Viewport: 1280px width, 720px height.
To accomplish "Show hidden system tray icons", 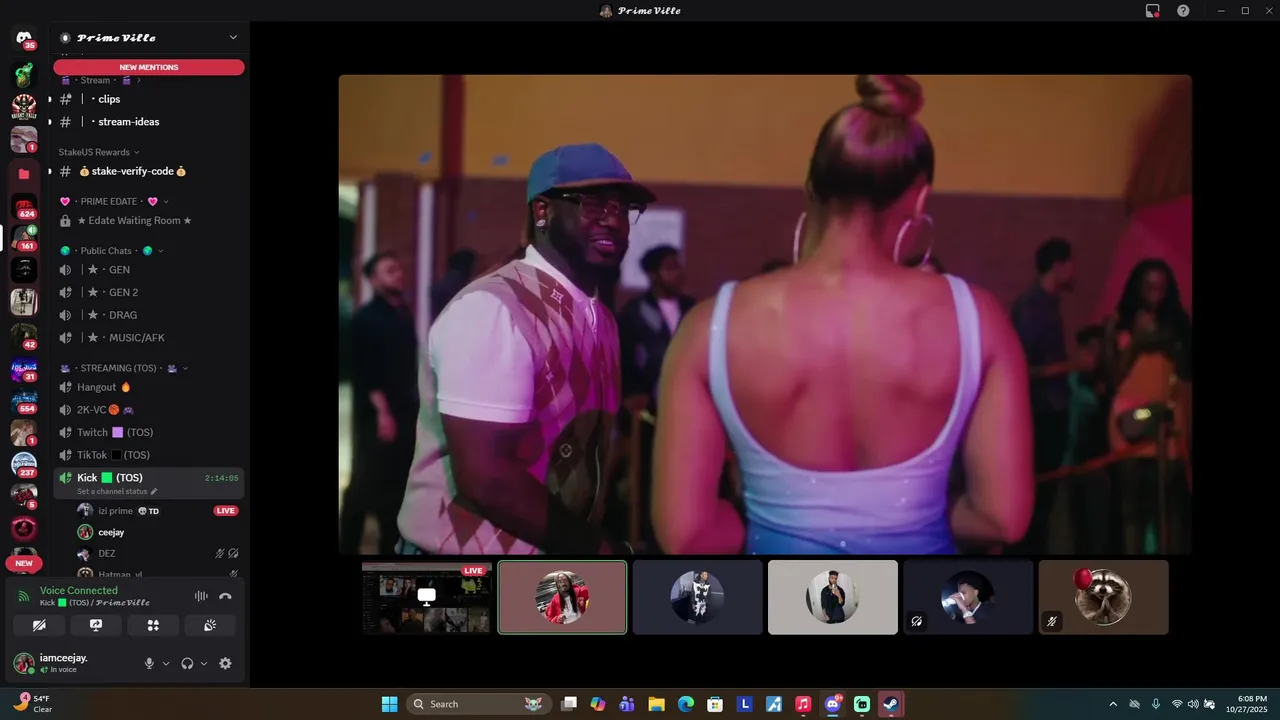I will coord(1113,704).
